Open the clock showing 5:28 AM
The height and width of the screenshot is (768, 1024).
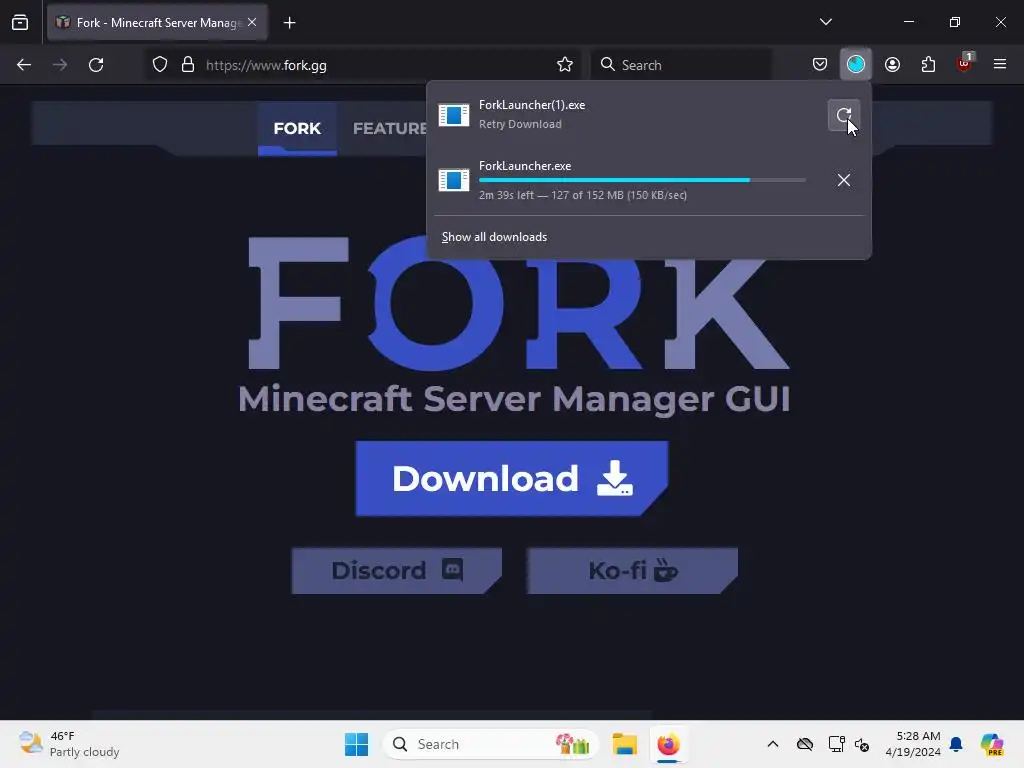click(912, 744)
